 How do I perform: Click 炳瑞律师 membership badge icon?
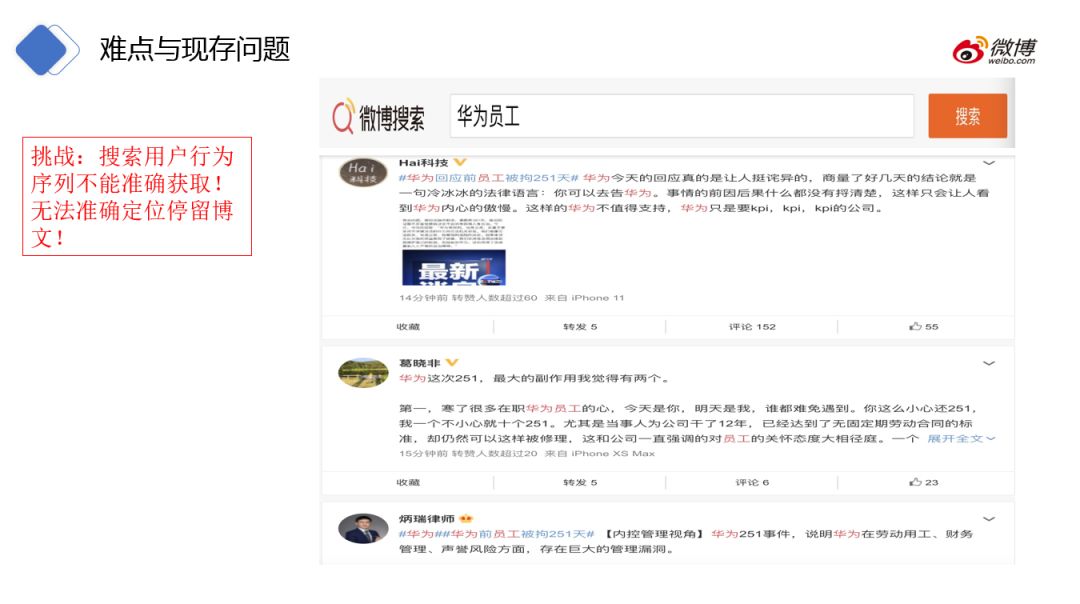coord(466,519)
